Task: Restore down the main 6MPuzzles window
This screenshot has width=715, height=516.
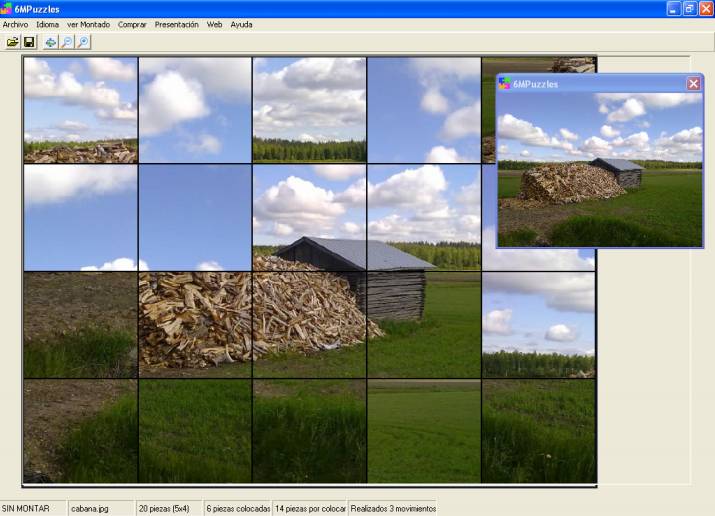Action: pos(690,9)
